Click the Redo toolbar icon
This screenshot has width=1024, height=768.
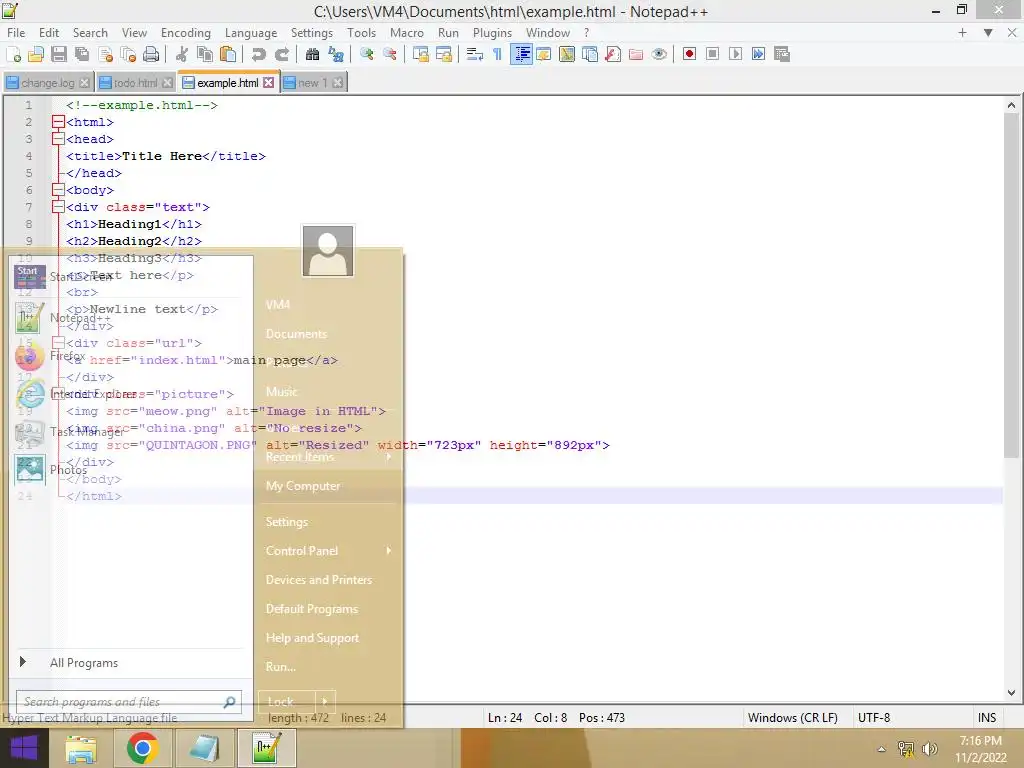pyautogui.click(x=281, y=54)
